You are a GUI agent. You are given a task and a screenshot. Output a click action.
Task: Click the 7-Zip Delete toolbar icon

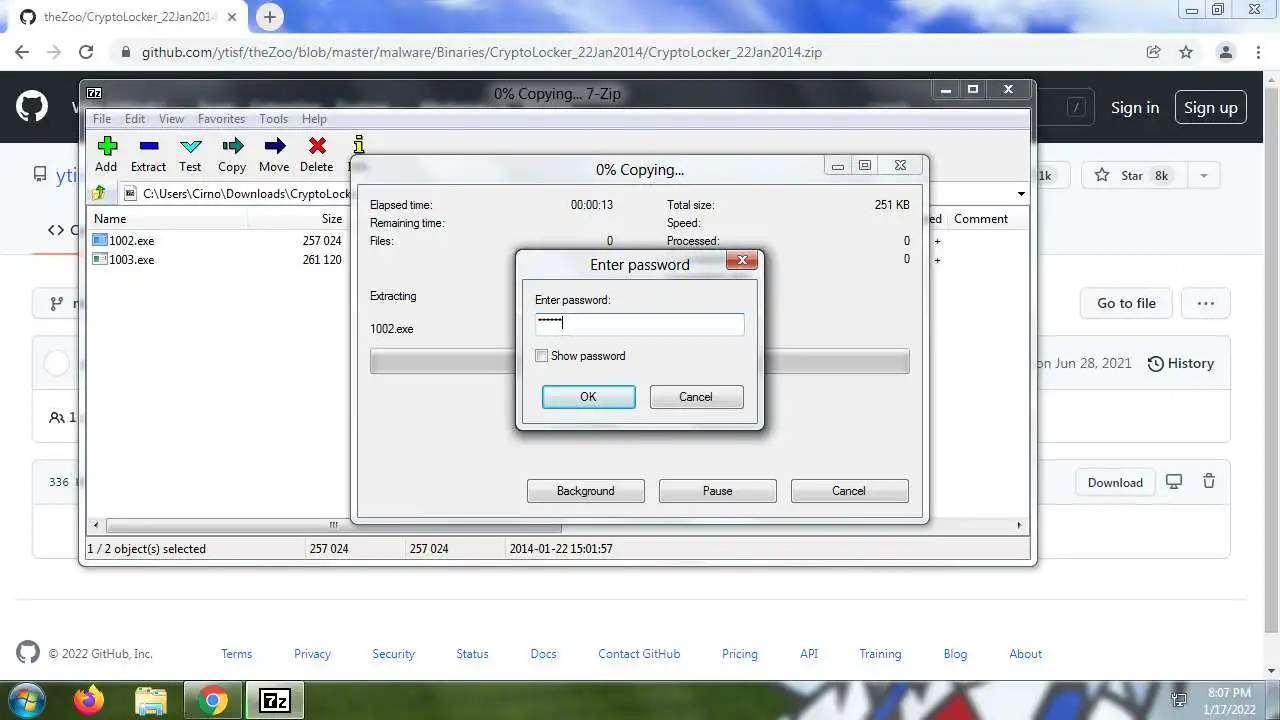click(x=317, y=147)
